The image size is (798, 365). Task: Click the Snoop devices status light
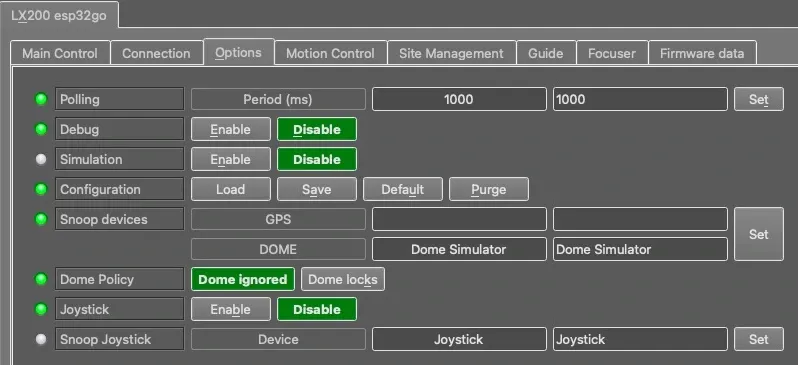pos(41,219)
